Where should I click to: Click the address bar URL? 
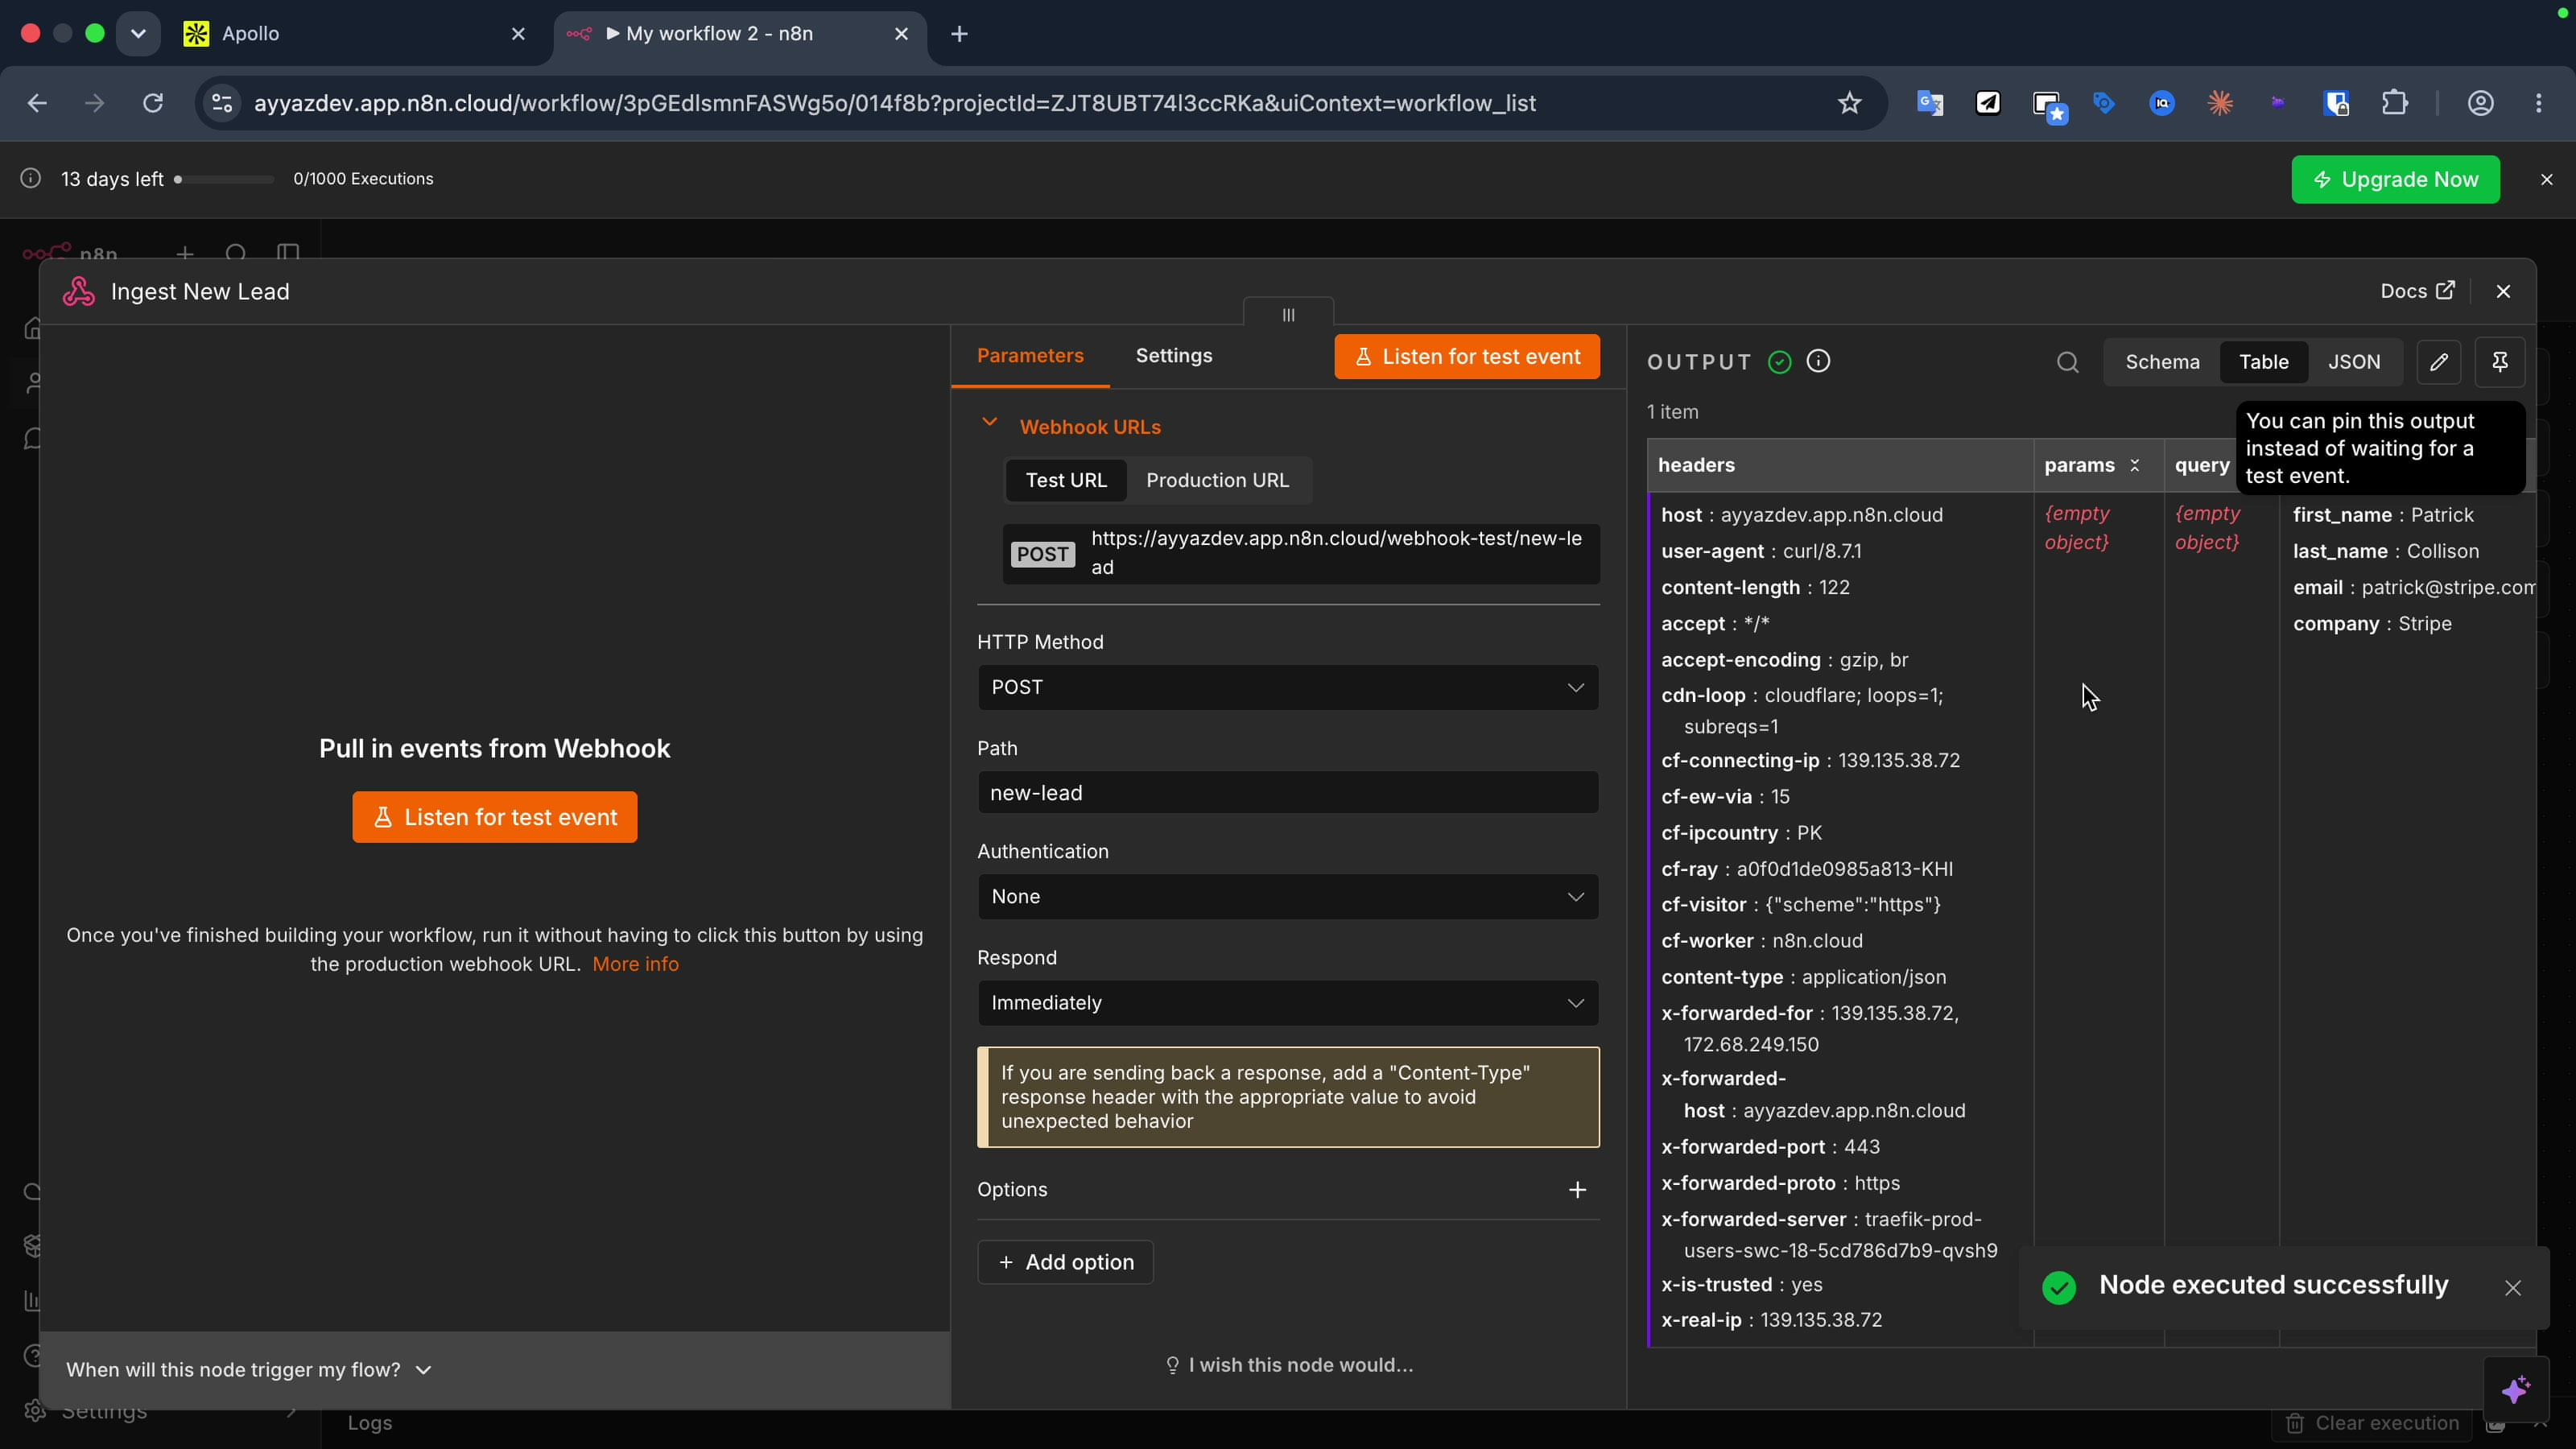point(894,103)
